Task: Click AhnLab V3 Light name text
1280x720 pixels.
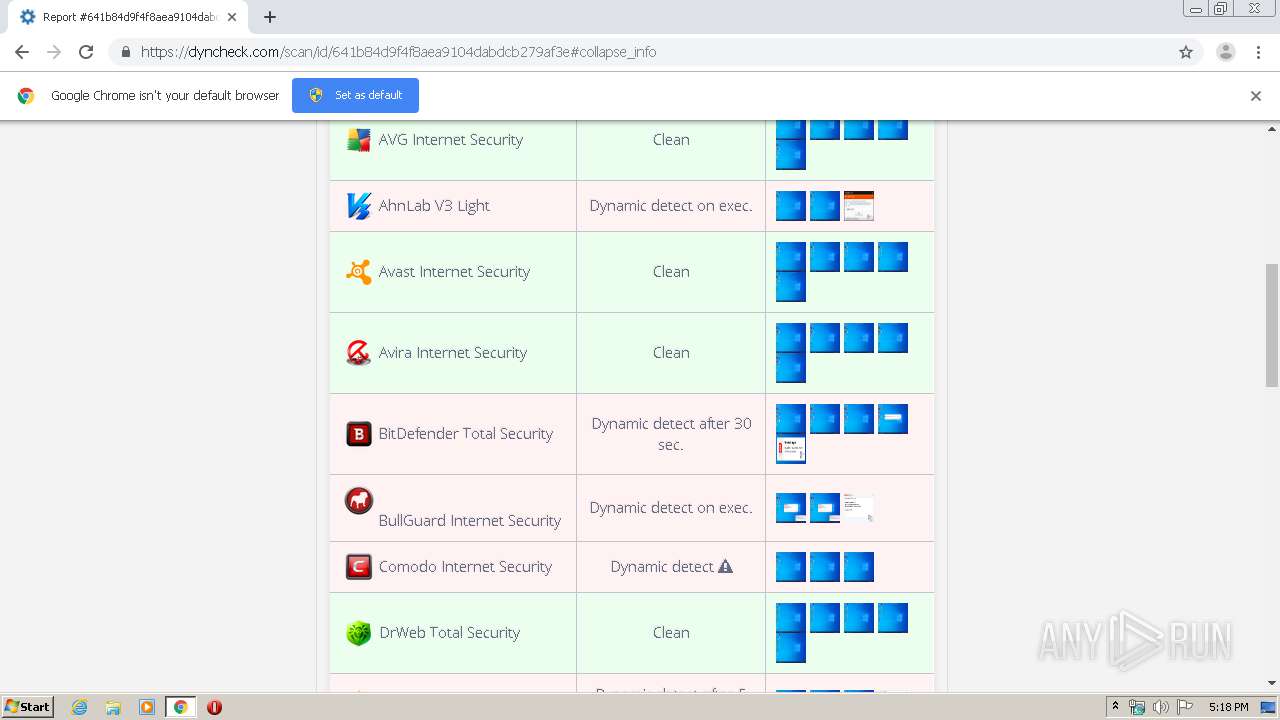Action: pos(434,206)
